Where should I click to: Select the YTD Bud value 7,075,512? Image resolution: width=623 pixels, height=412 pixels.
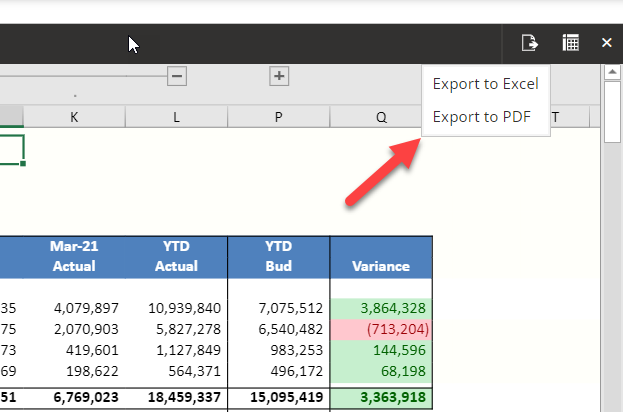coord(279,308)
